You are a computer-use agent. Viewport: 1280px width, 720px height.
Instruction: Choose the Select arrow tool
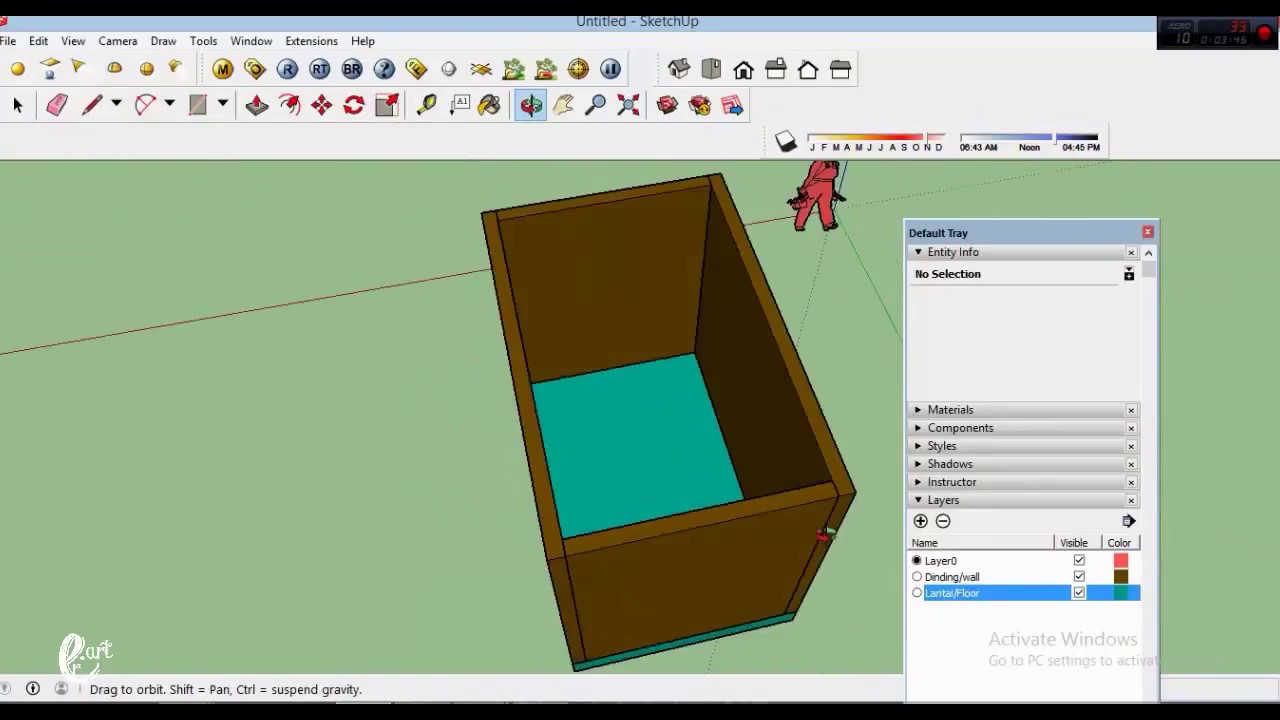[x=17, y=105]
